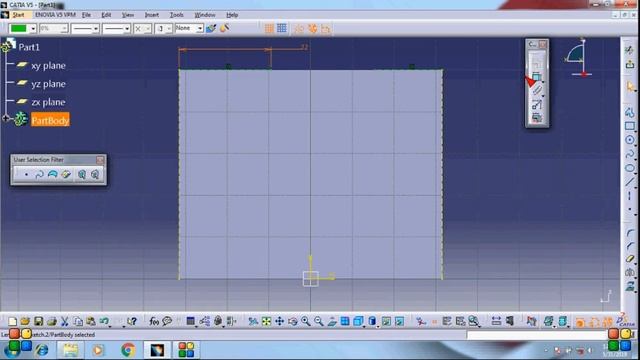Toggle Geometrical Constraints option
This screenshot has height=360, width=640.
pos(312,29)
